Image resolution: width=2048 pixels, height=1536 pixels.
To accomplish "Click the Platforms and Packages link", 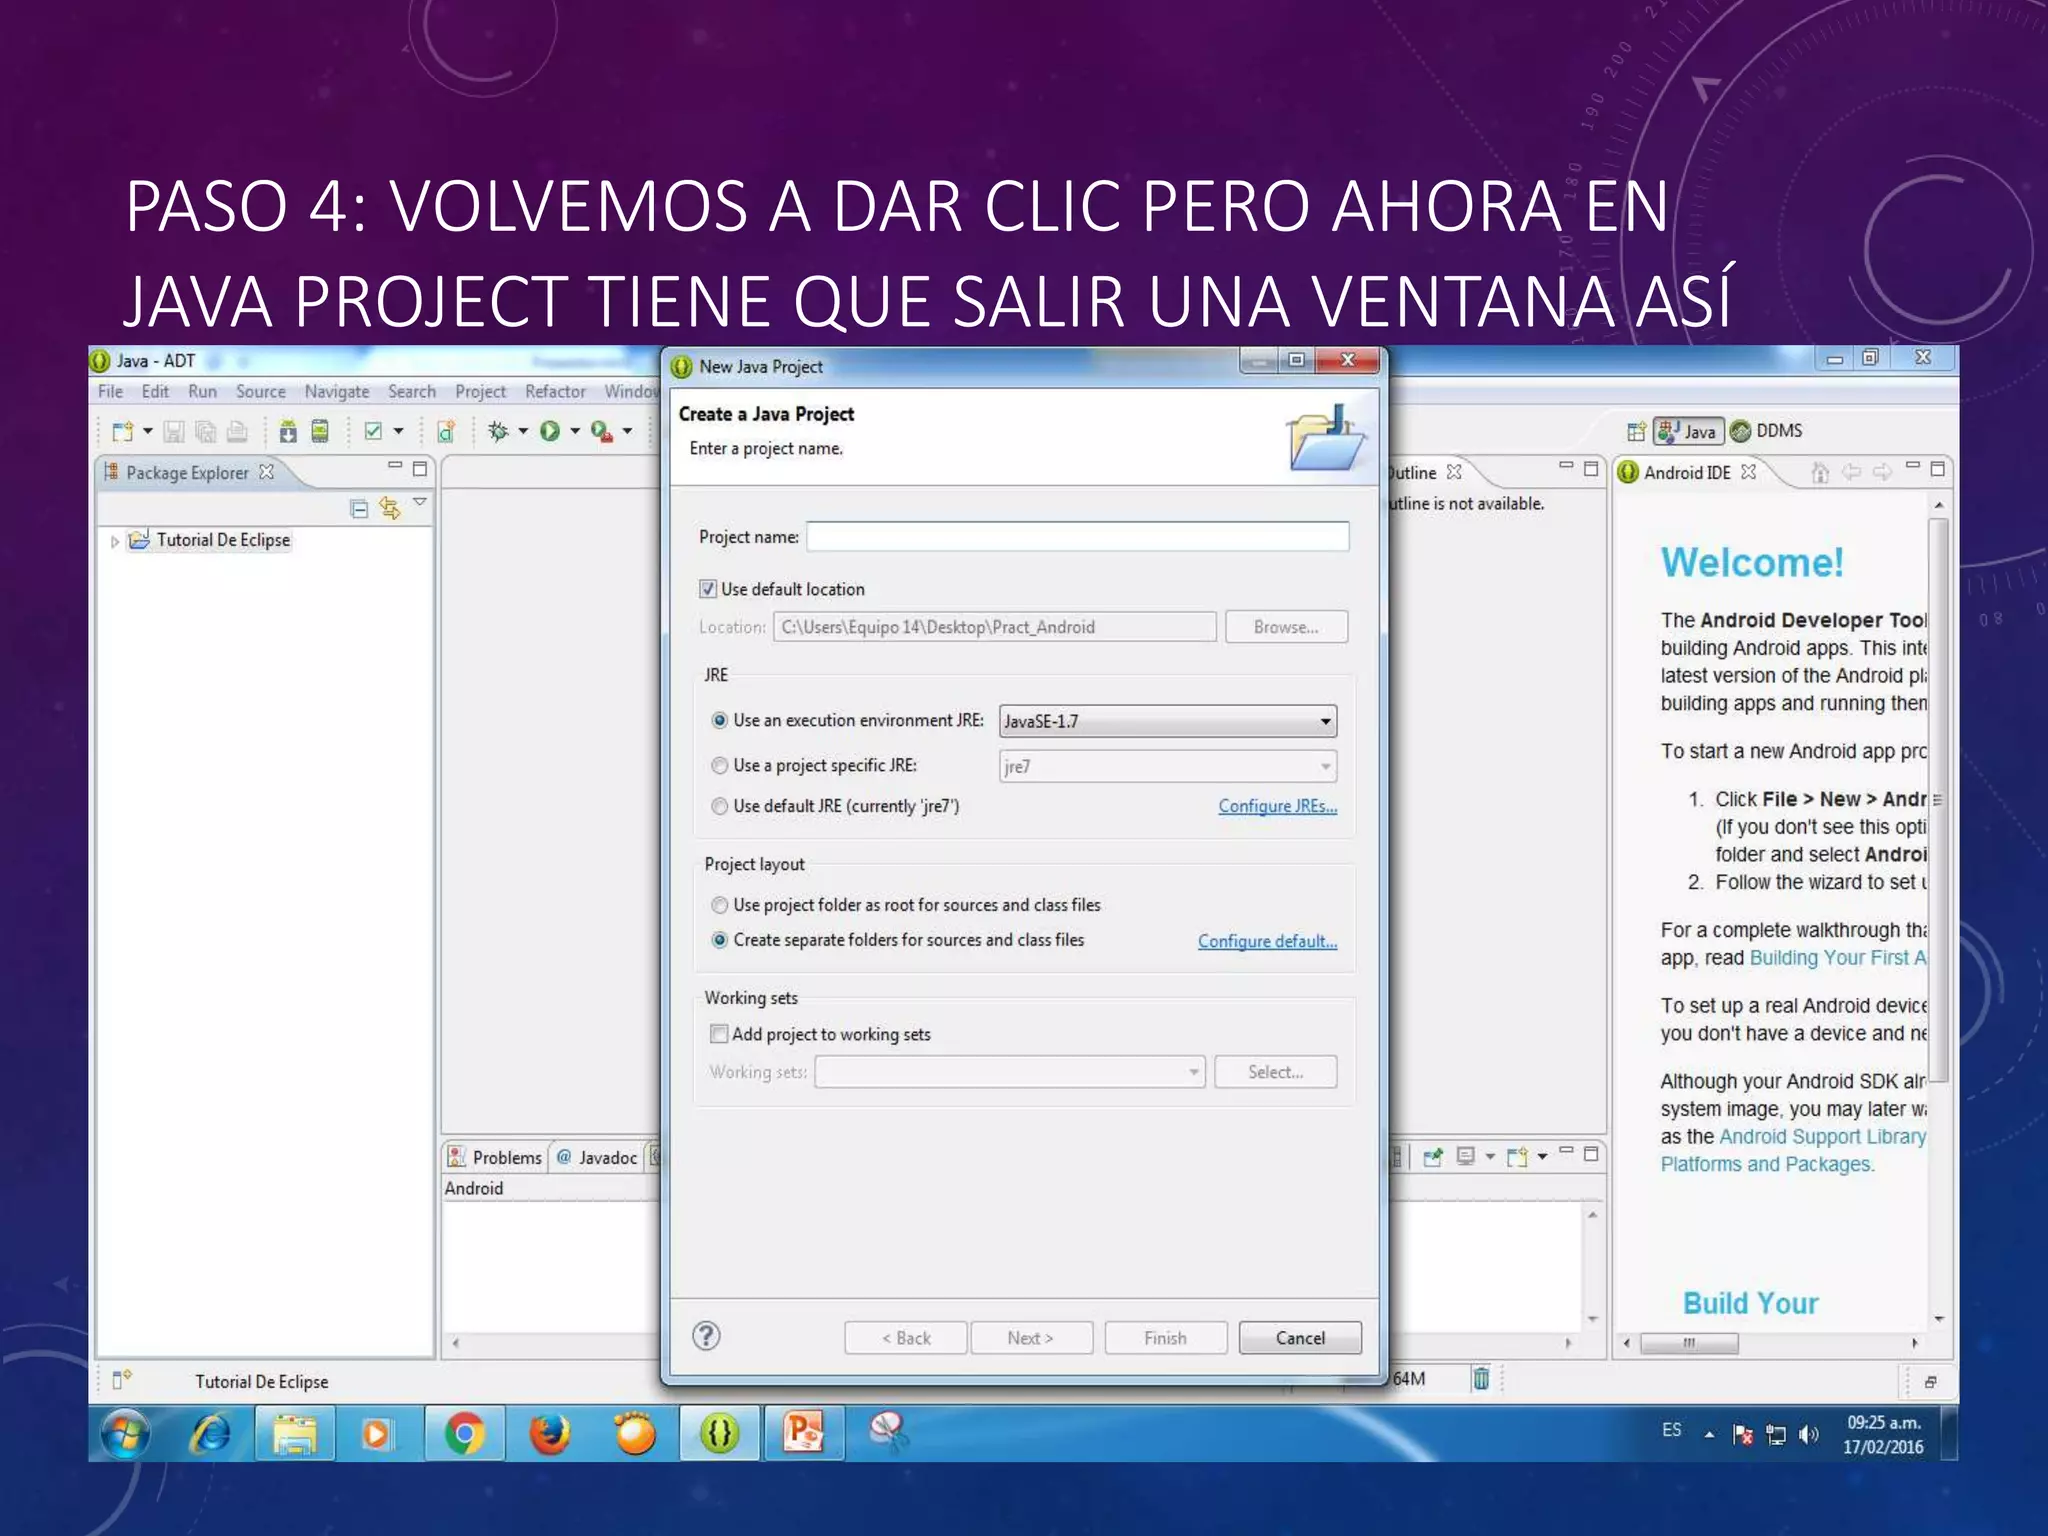I will (x=1767, y=1165).
